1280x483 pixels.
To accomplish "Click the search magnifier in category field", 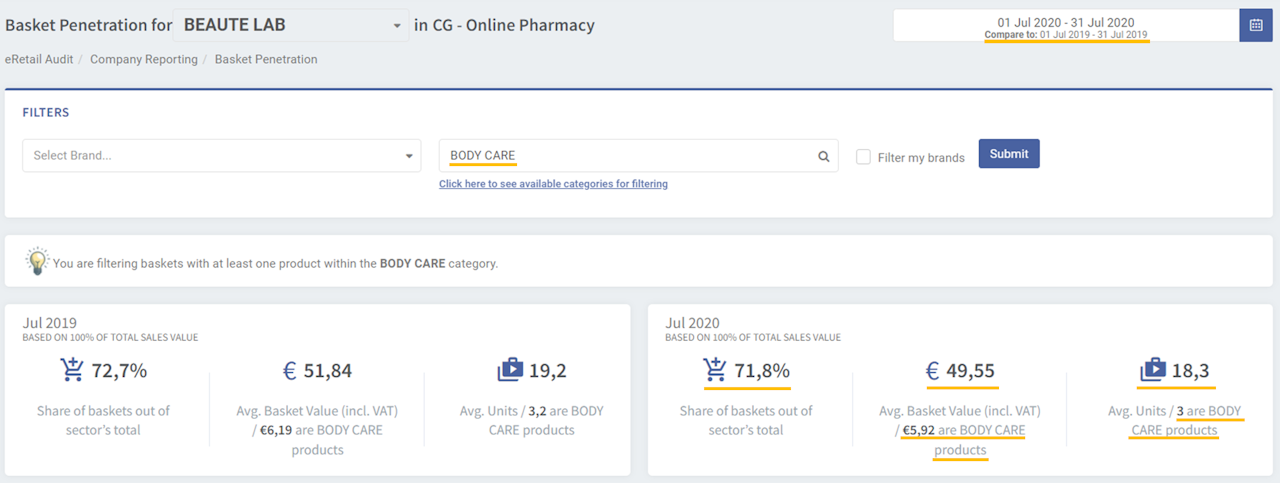I will (824, 156).
